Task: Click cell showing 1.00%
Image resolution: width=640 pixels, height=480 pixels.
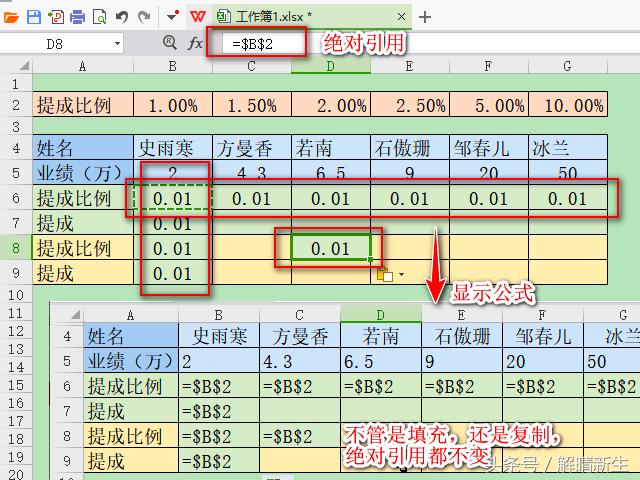Action: point(173,105)
